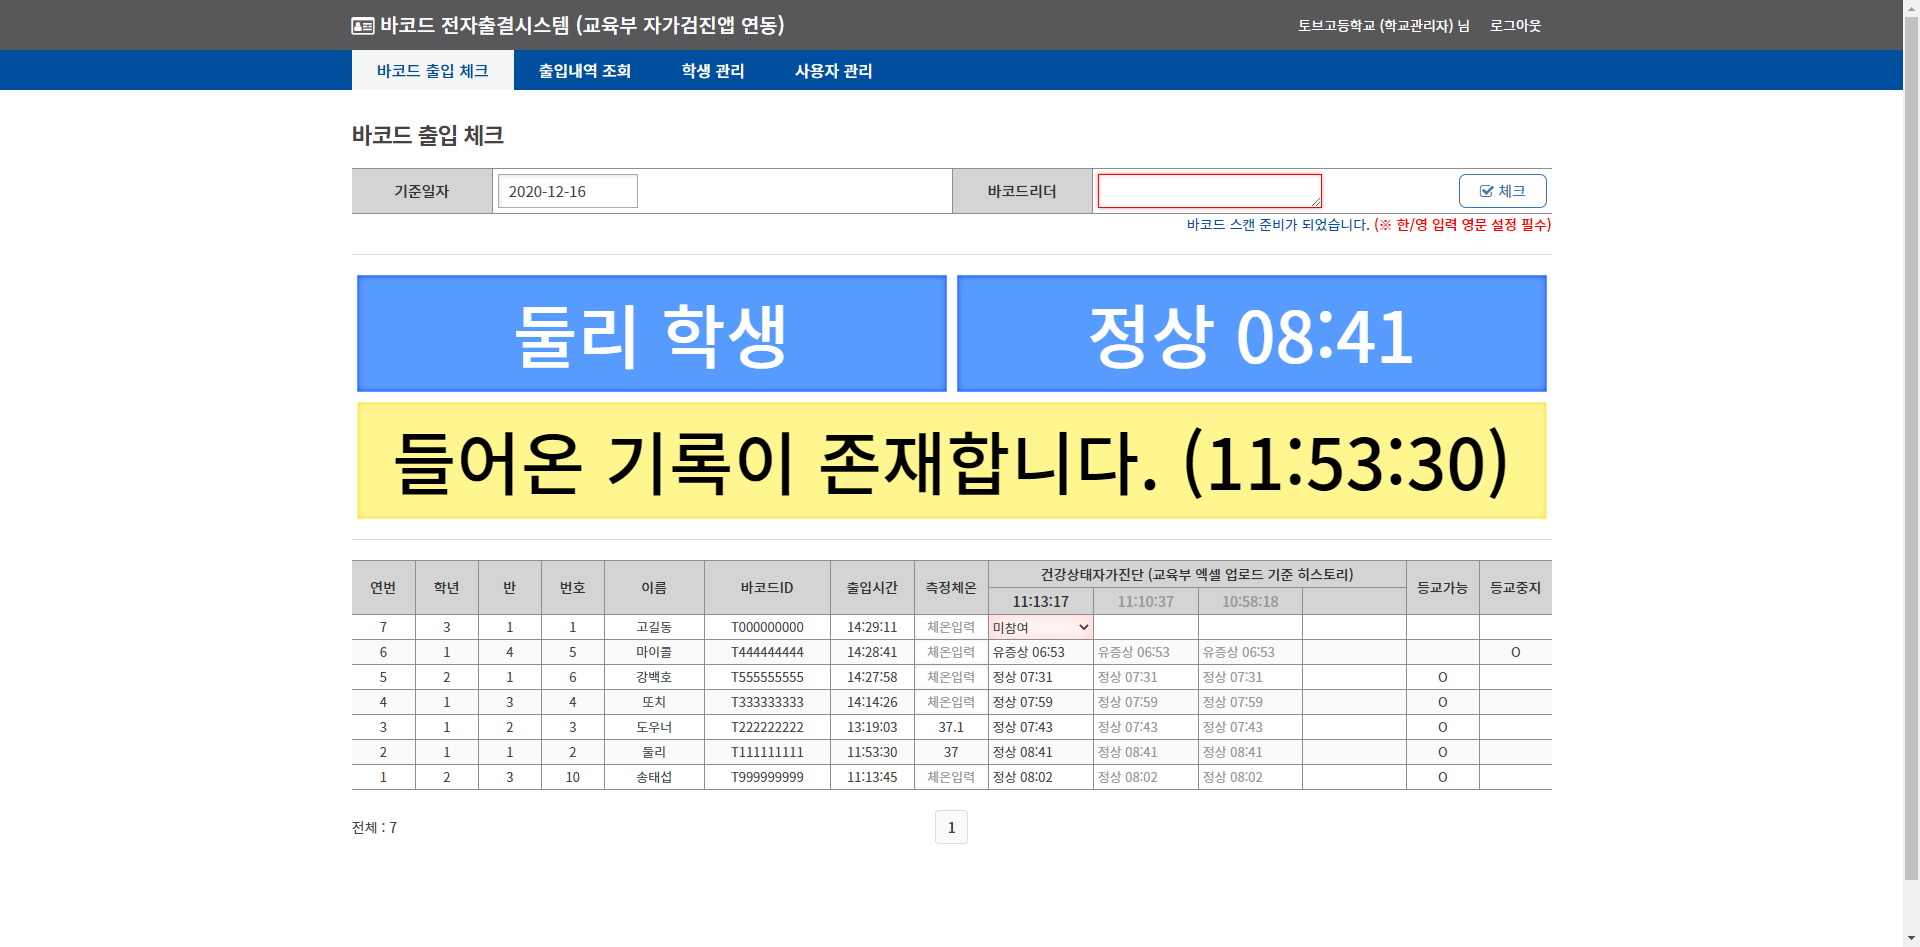The height and width of the screenshot is (947, 1920).
Task: Open the 학생 관리 menu tab
Action: point(712,71)
